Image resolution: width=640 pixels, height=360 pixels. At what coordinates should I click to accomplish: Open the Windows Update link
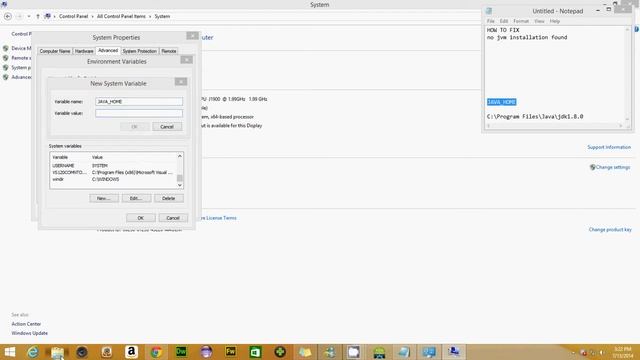29,333
